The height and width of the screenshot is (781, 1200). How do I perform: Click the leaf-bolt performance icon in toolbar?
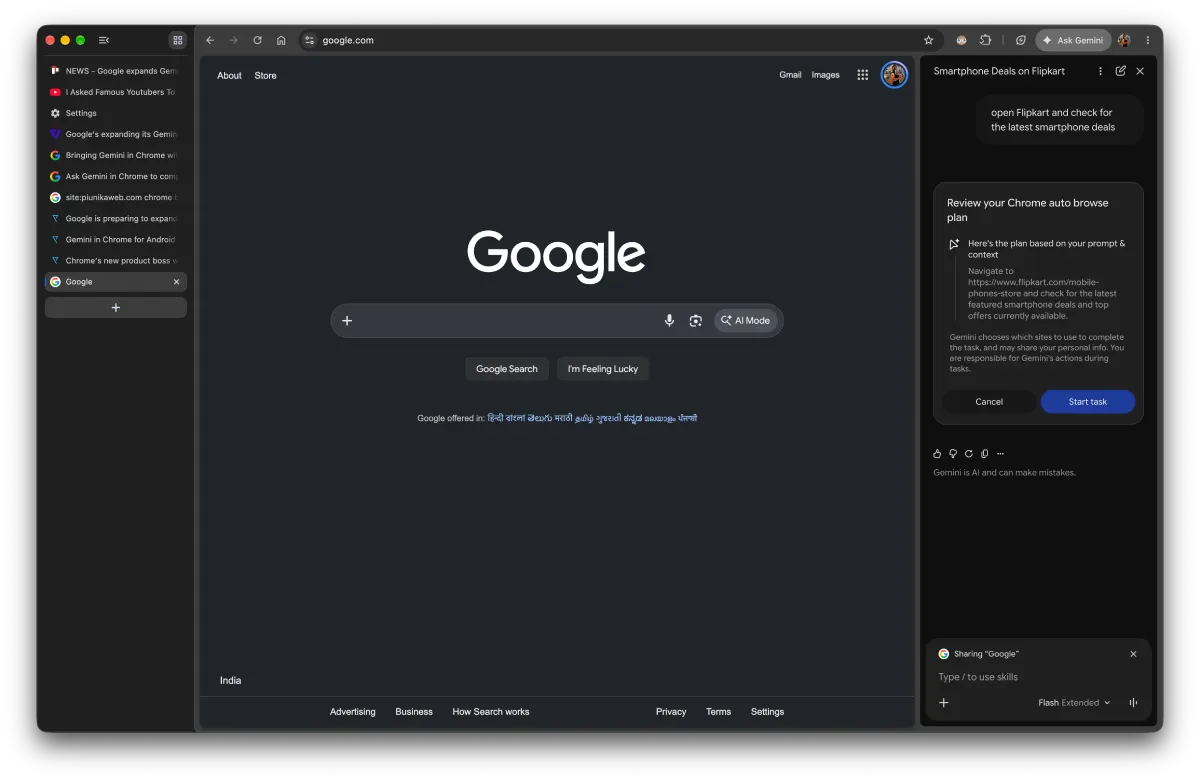click(1020, 40)
